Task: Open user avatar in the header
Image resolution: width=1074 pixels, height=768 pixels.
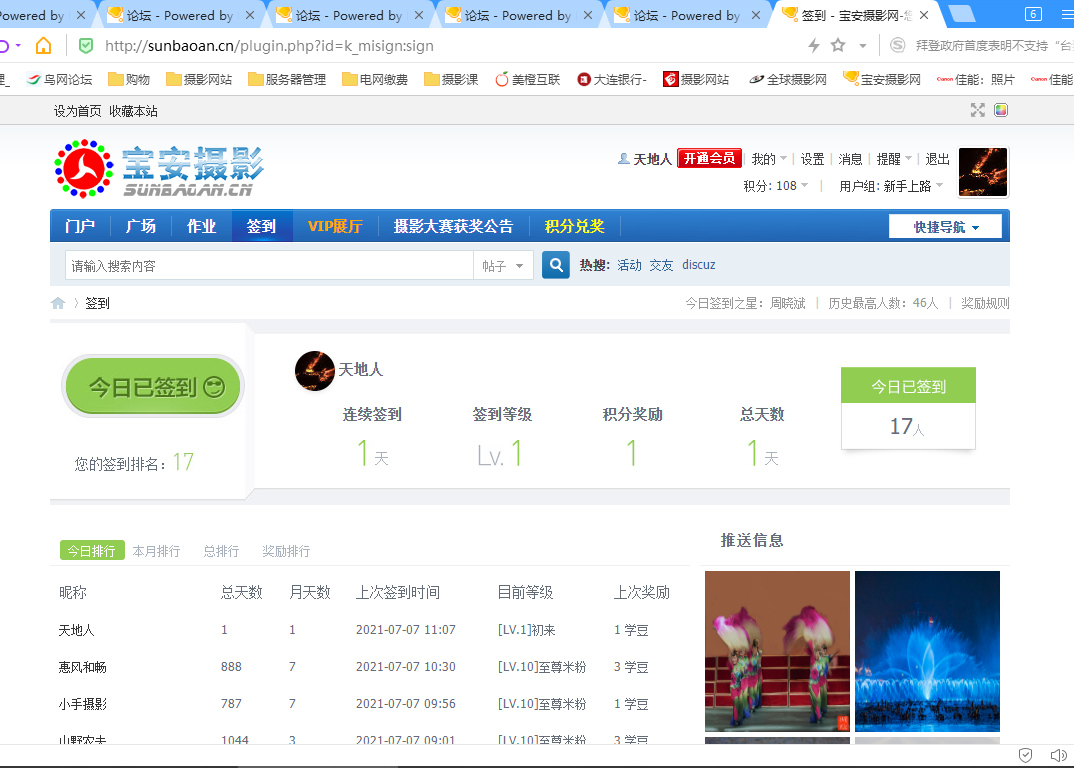Action: click(x=983, y=171)
